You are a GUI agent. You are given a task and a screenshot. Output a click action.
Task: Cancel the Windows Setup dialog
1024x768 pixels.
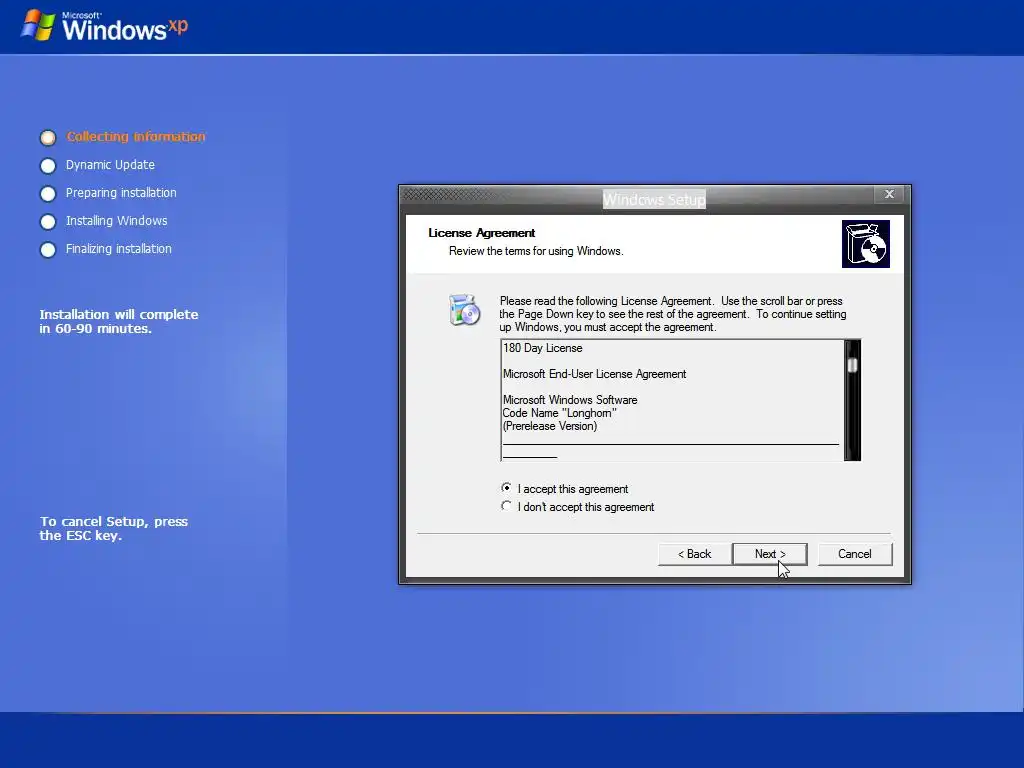point(854,554)
